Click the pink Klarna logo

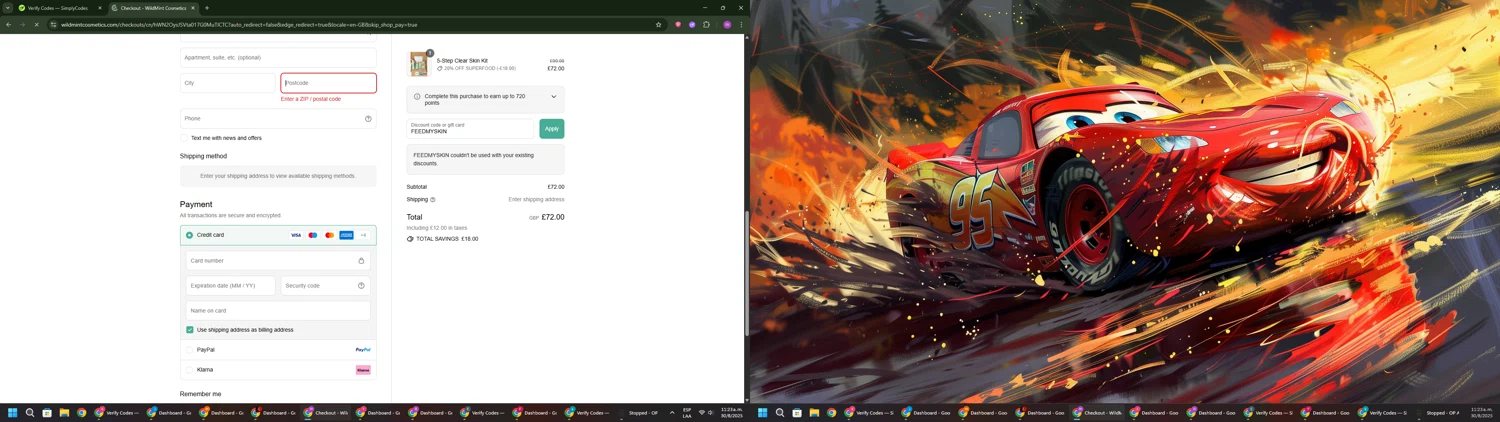click(363, 370)
